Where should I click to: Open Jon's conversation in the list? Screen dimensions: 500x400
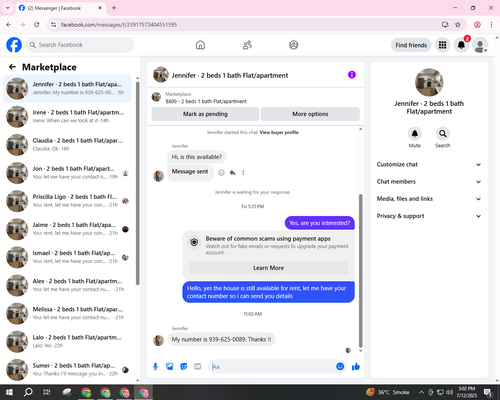point(67,173)
